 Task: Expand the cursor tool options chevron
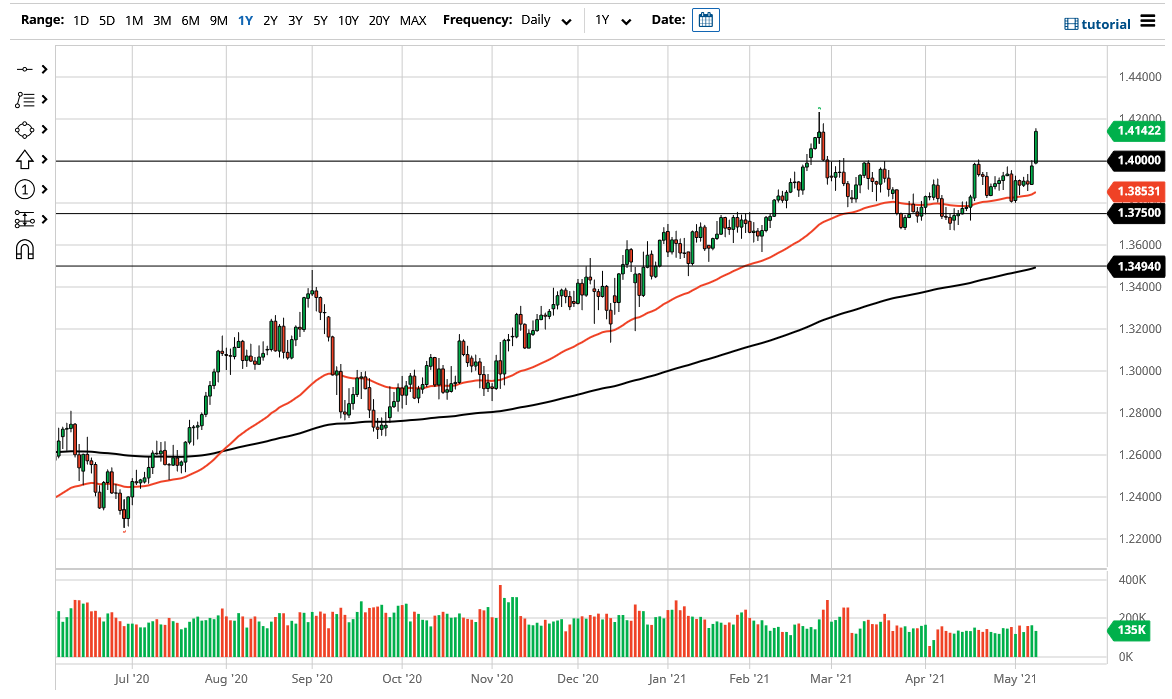(45, 70)
